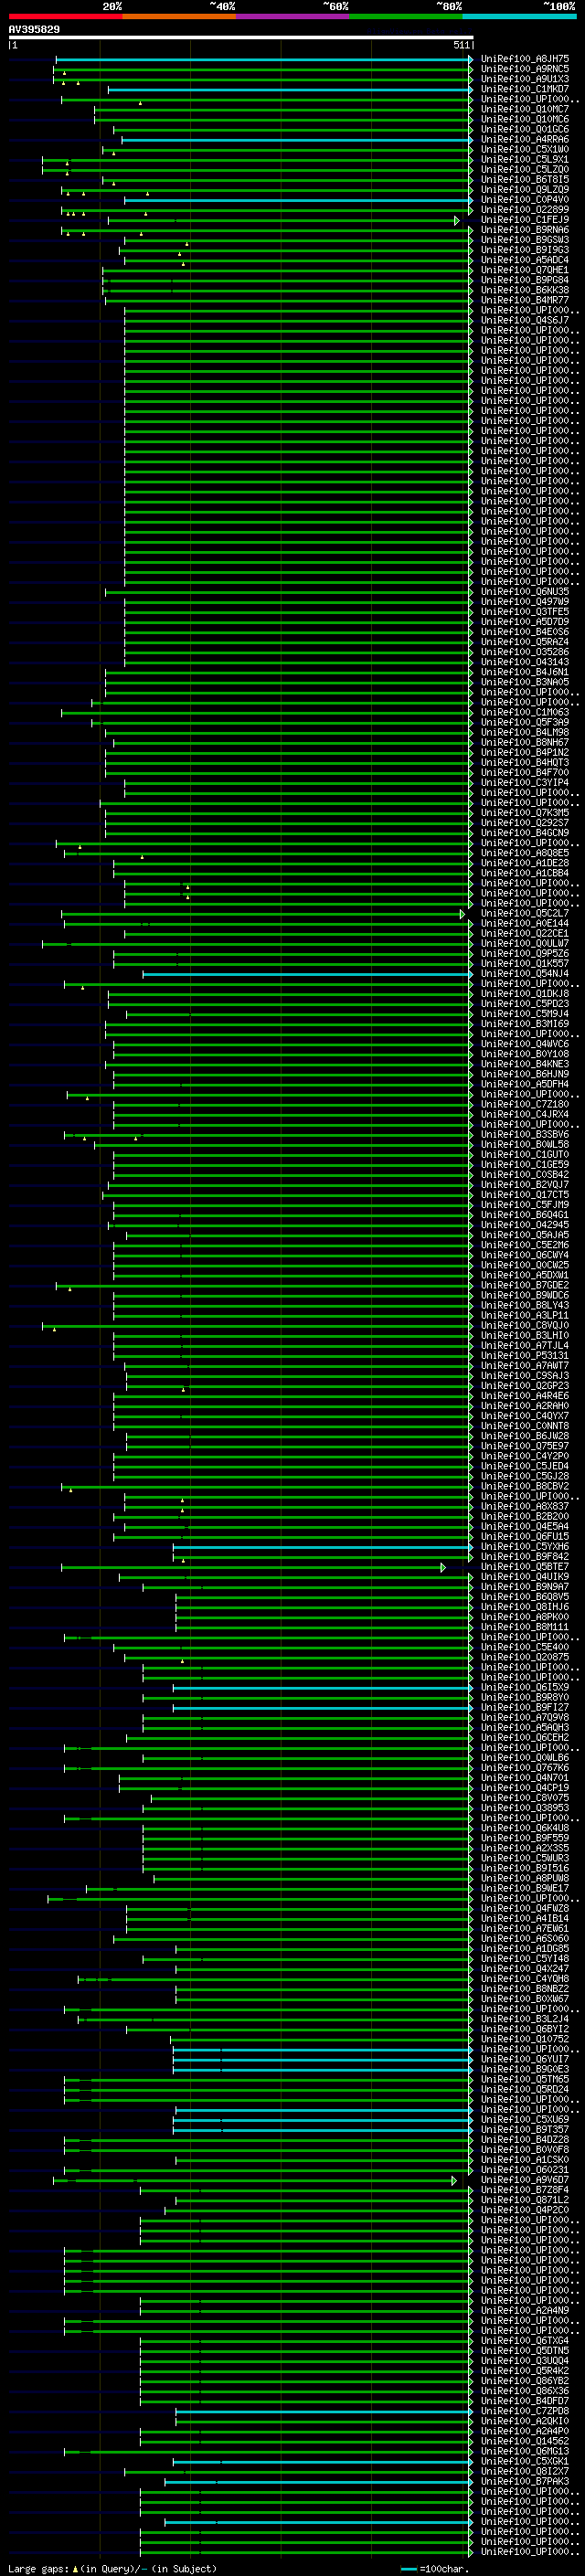Click the hit label UniRef100_A6JH75

tap(525, 59)
